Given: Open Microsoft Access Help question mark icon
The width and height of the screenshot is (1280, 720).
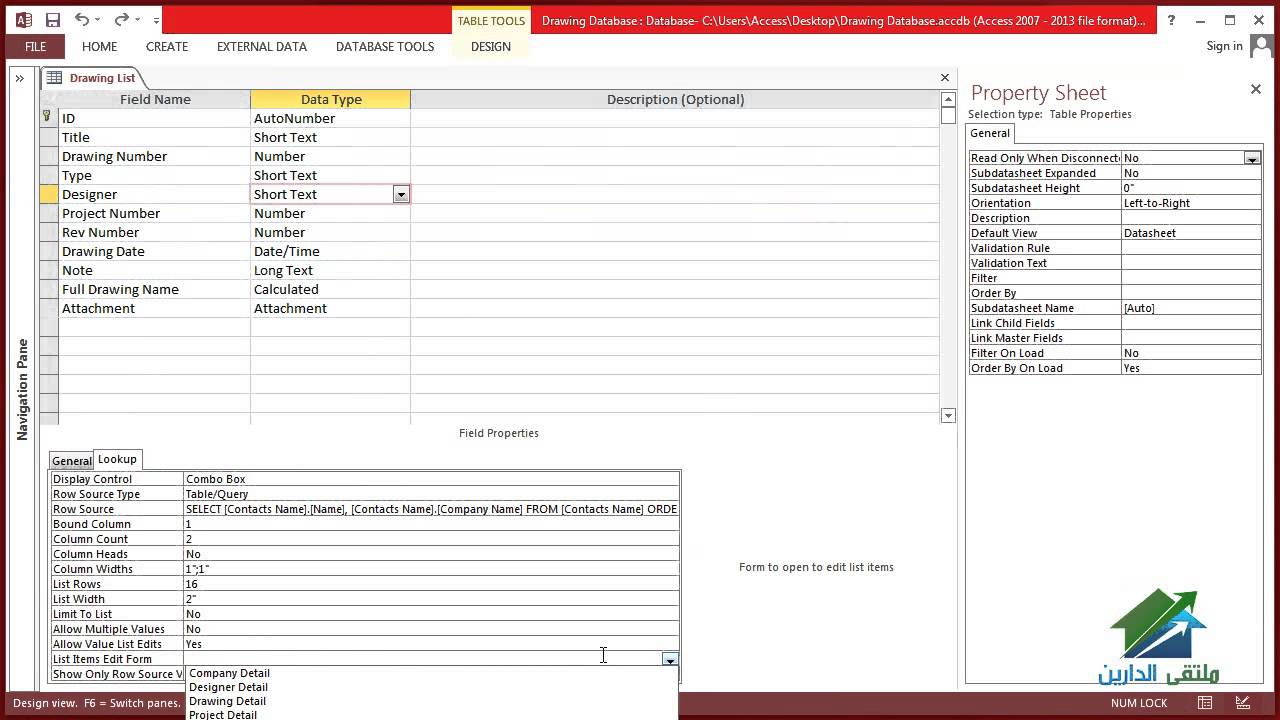Looking at the screenshot, I should pos(1170,20).
